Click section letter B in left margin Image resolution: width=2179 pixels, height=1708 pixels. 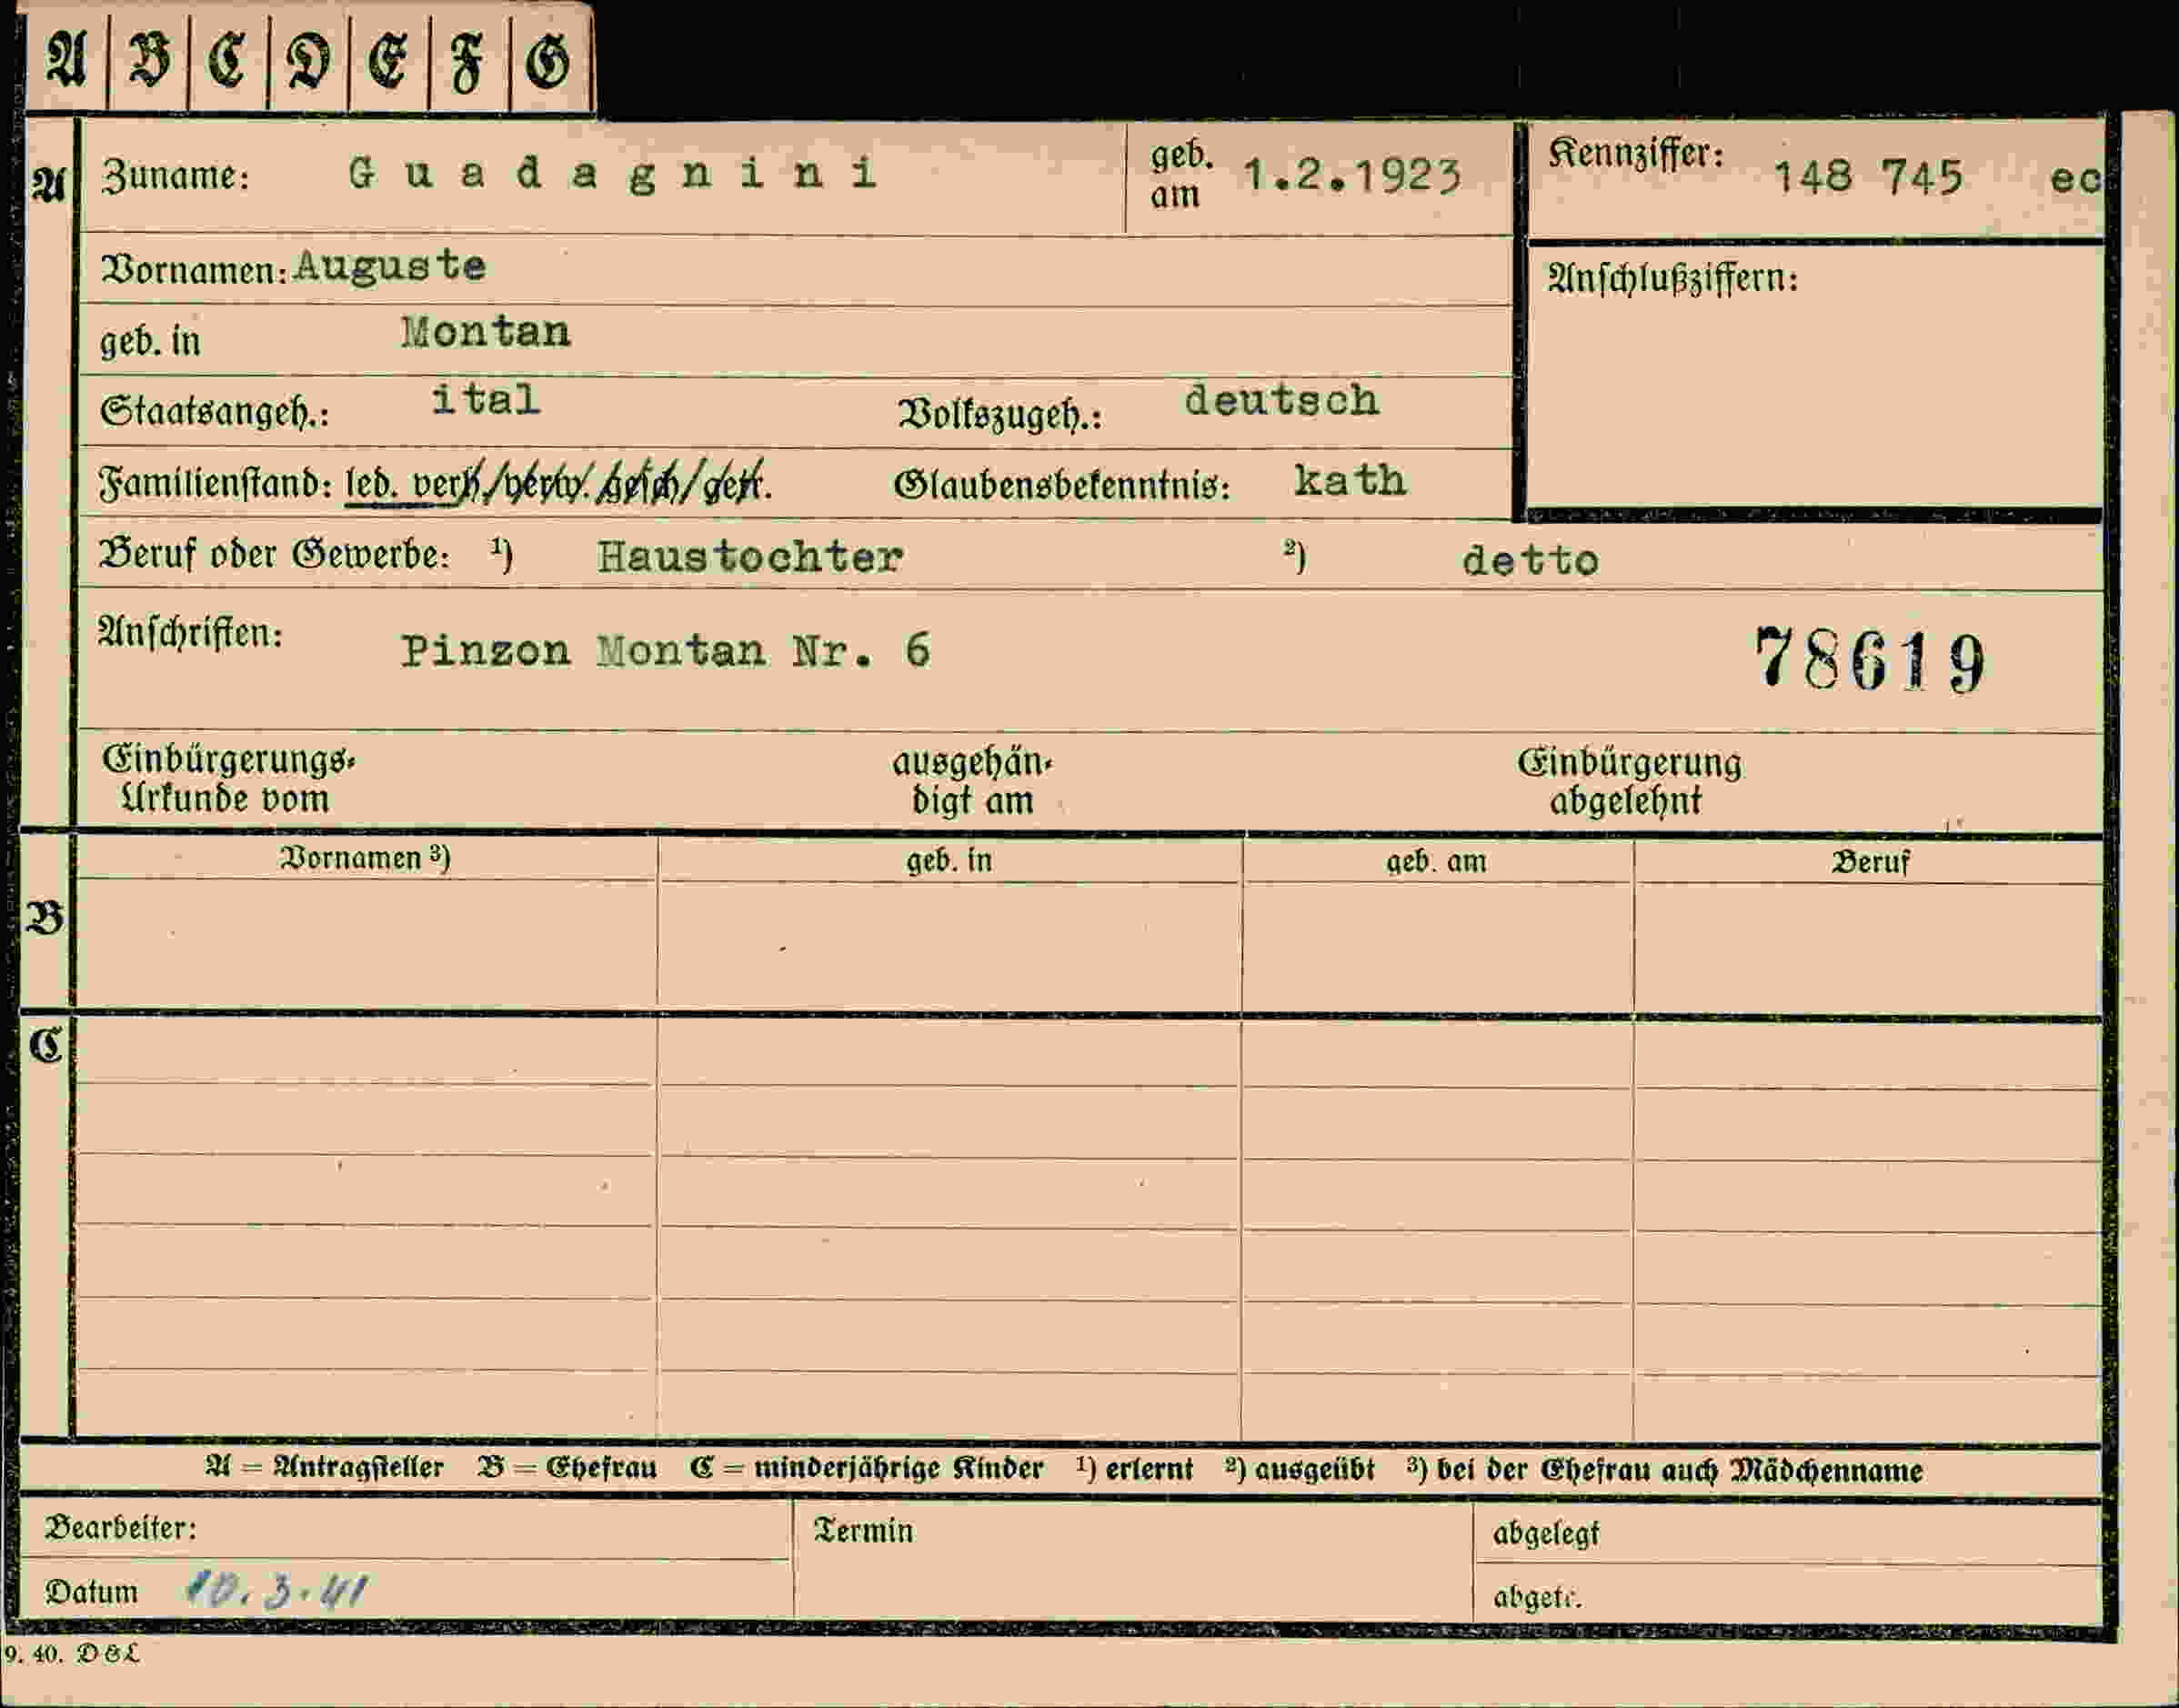(x=46, y=918)
